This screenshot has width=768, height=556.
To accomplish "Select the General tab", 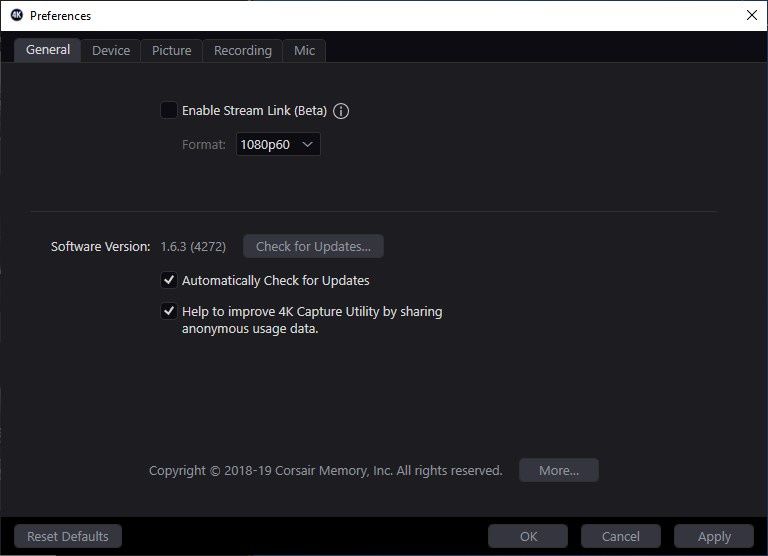I will point(48,50).
